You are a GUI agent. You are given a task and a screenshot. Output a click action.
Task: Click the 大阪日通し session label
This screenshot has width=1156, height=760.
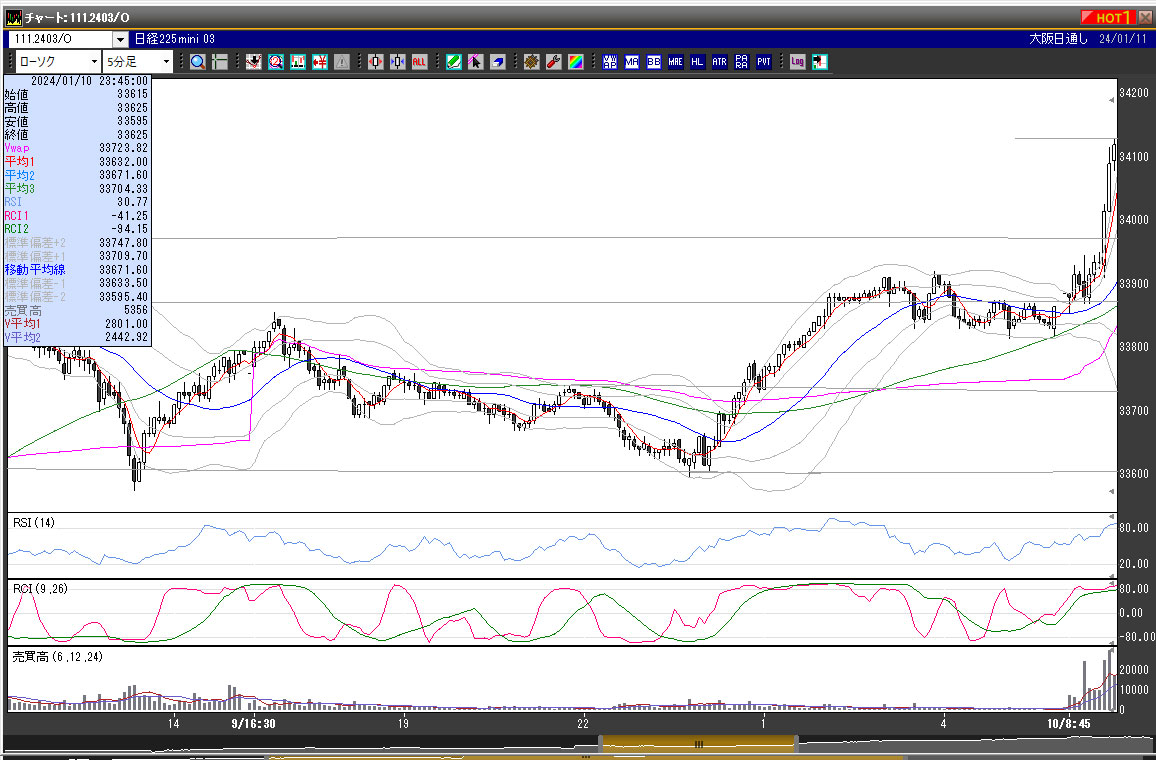pos(1058,38)
